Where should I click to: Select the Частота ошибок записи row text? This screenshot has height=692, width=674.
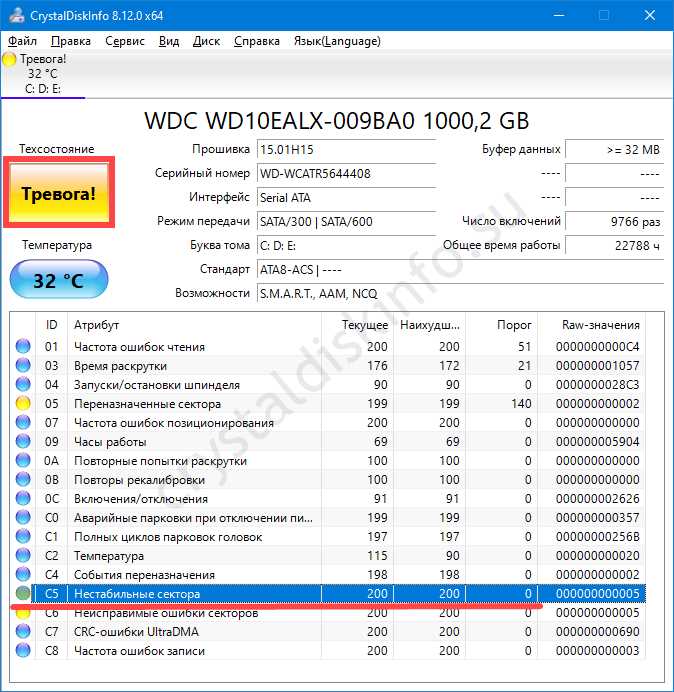point(139,651)
